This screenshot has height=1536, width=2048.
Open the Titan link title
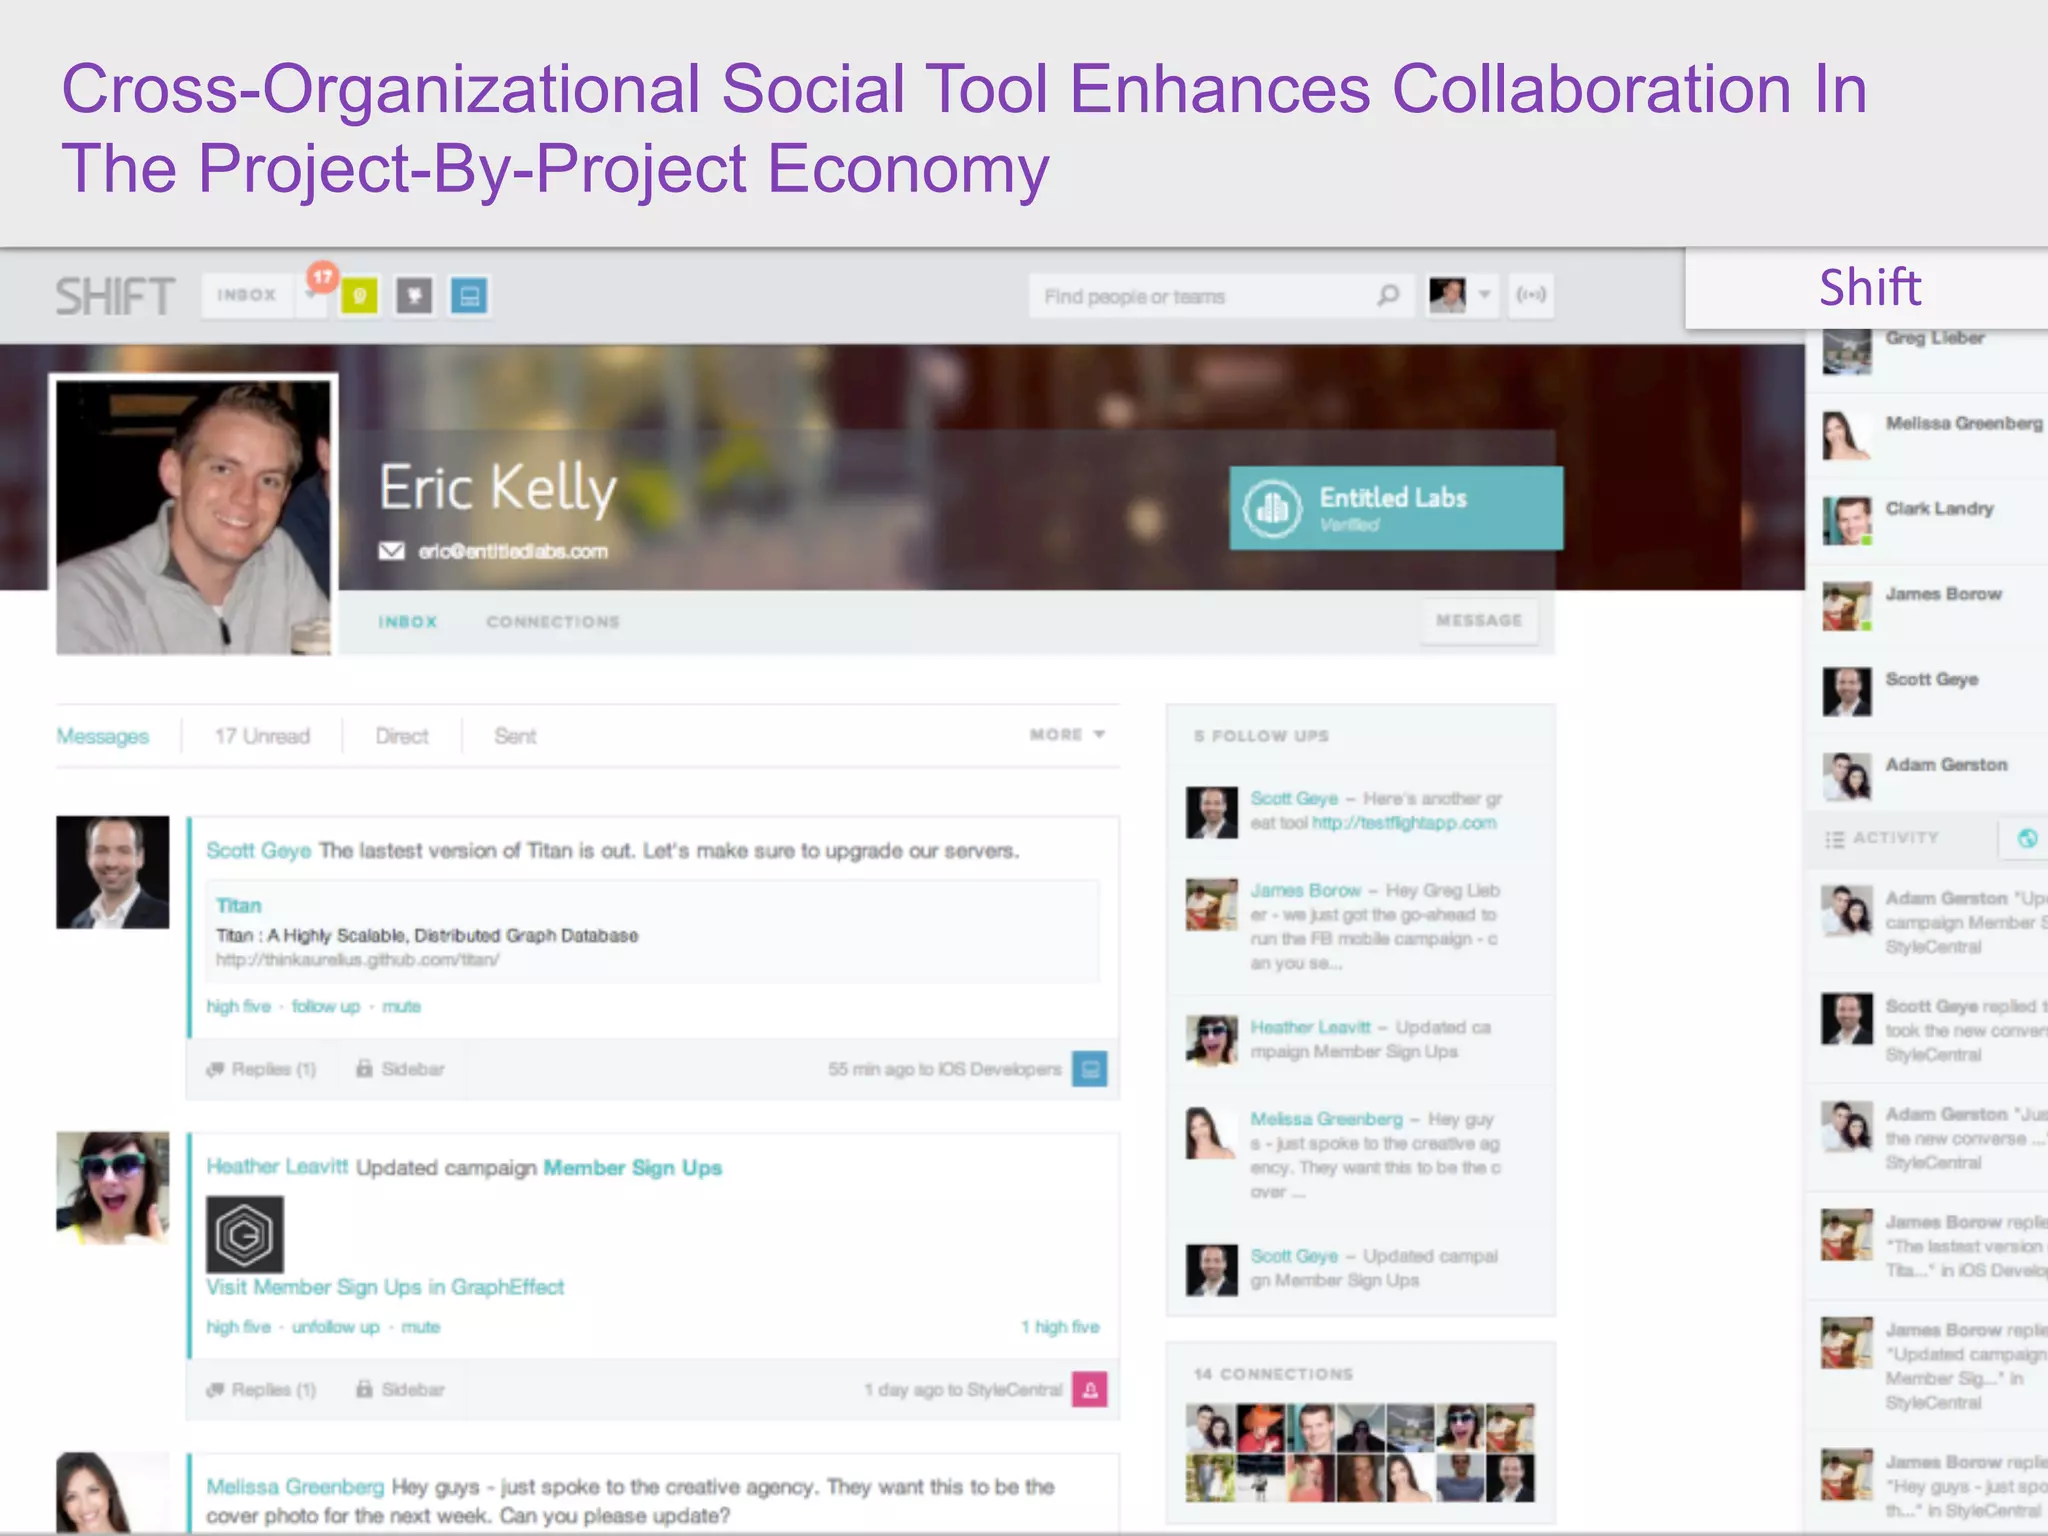pos(238,906)
